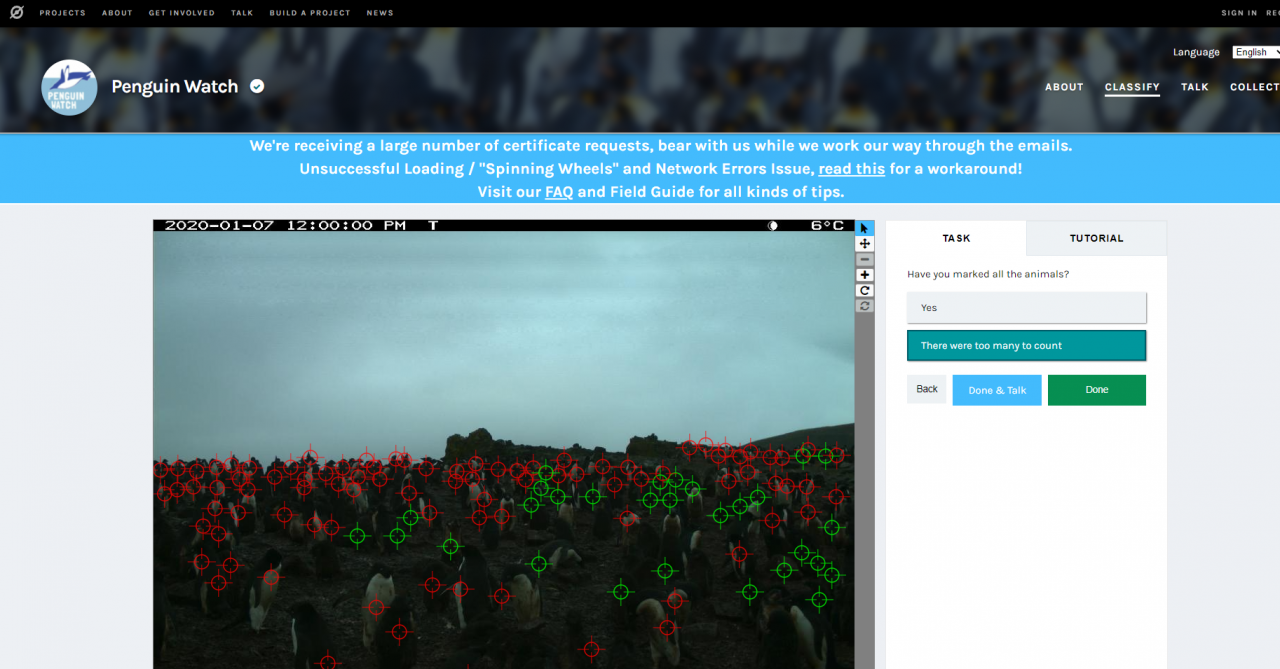Select the project Classify tab

pos(1132,87)
